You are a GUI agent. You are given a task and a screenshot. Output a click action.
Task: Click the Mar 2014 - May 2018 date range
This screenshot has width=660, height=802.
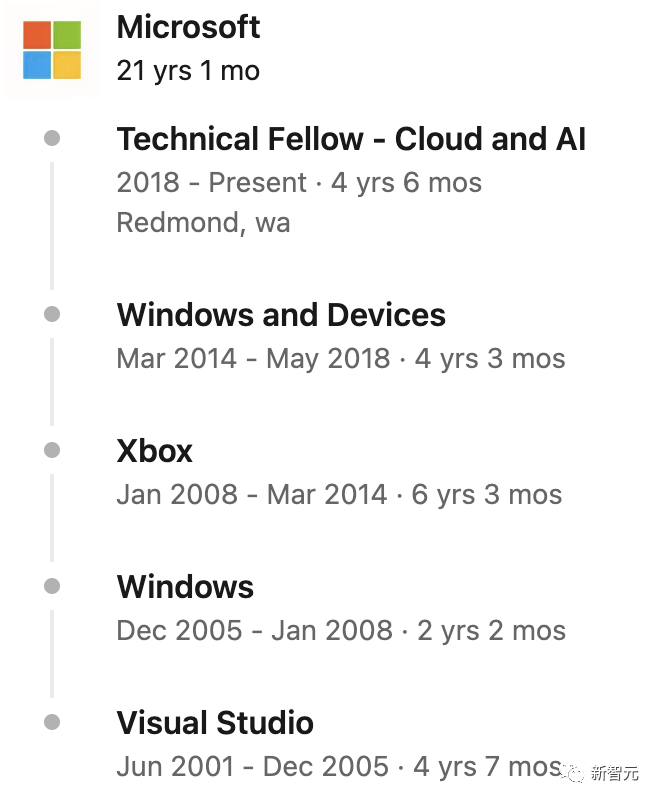click(253, 358)
